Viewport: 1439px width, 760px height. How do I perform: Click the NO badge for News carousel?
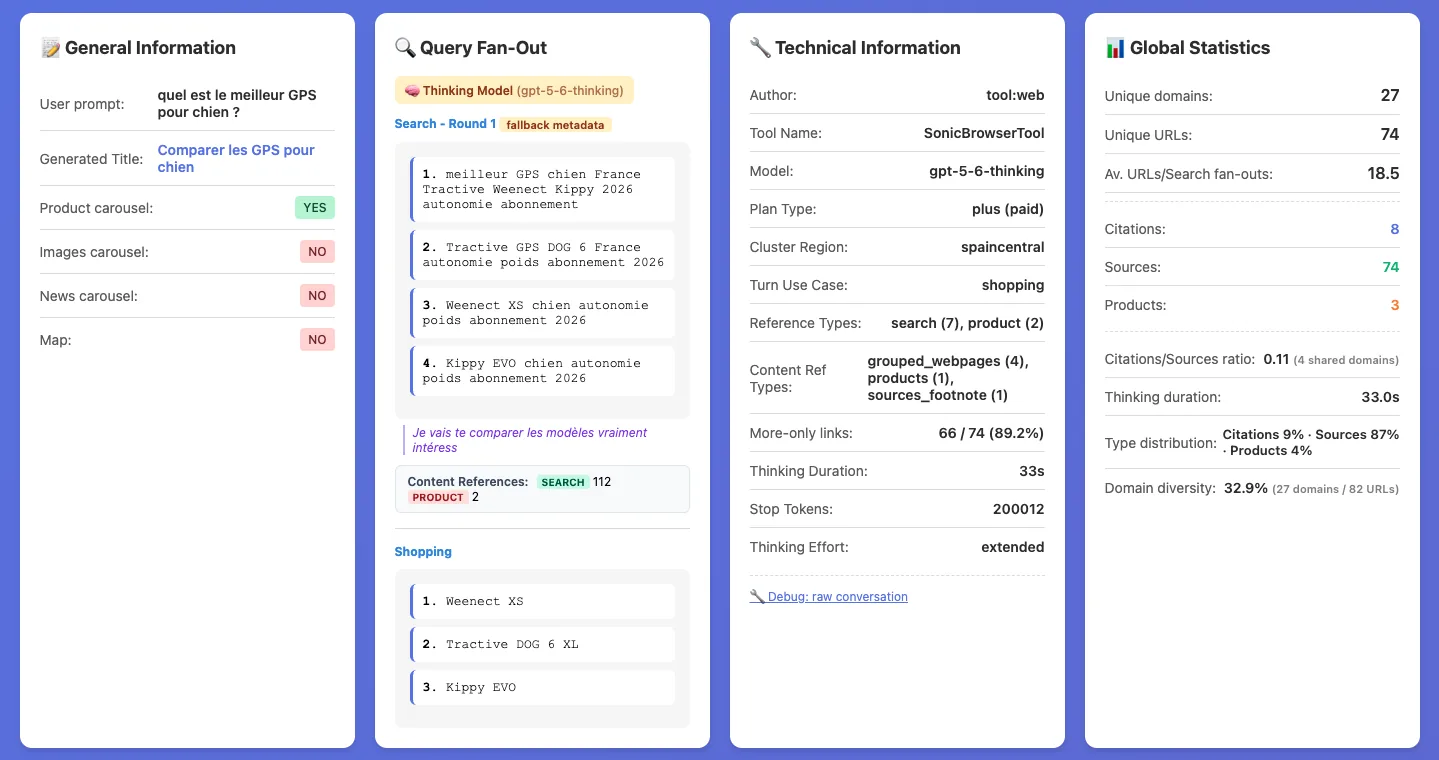[x=317, y=296]
